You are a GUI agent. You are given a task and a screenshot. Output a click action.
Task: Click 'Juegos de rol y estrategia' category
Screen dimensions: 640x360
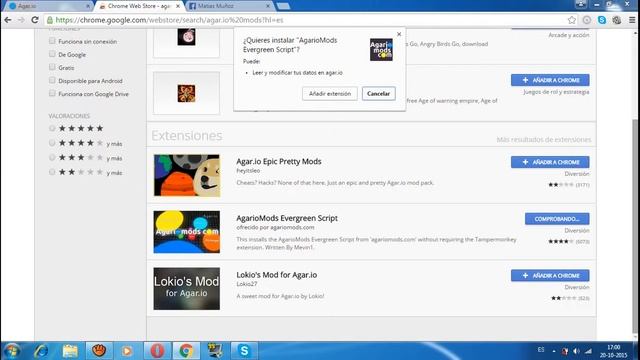click(556, 92)
